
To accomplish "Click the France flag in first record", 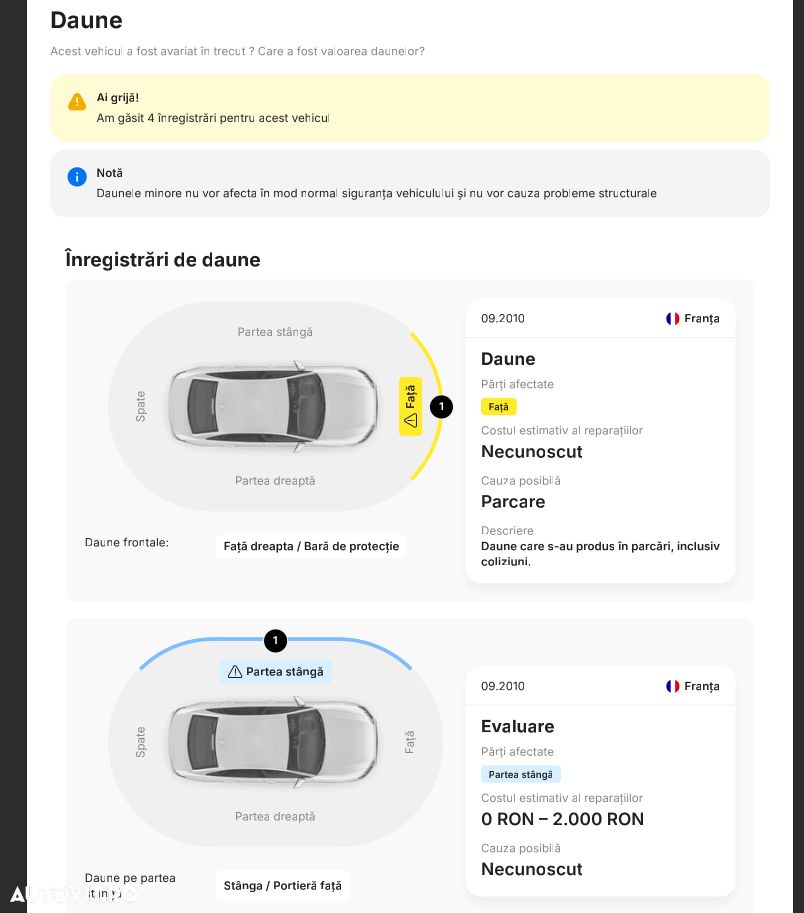I will click(x=673, y=318).
